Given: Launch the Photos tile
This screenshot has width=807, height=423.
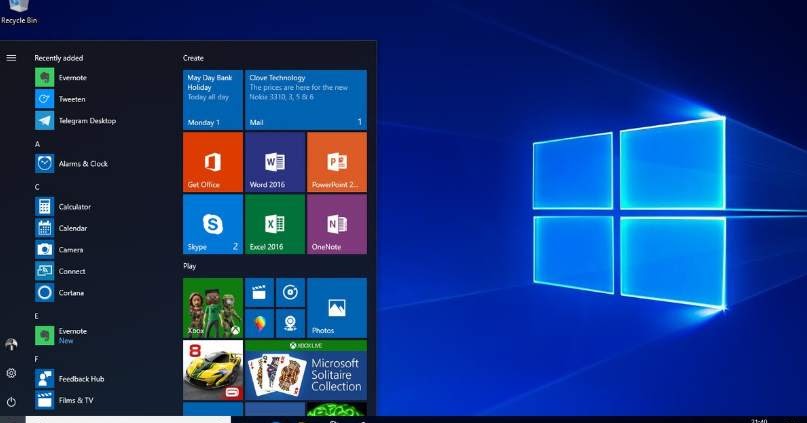Looking at the screenshot, I should tap(337, 308).
